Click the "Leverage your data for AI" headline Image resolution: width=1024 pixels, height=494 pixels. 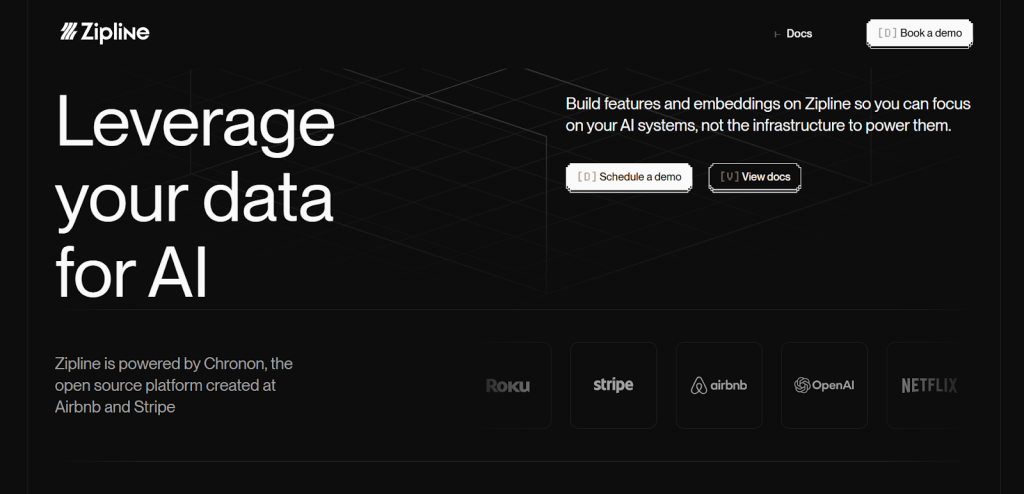195,196
